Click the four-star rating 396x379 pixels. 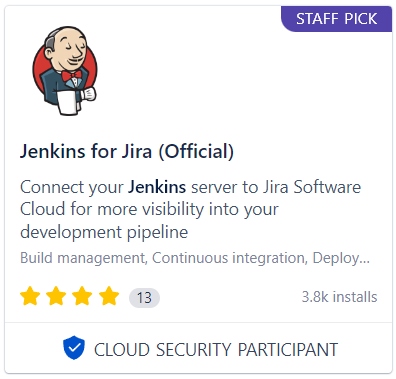point(70,296)
